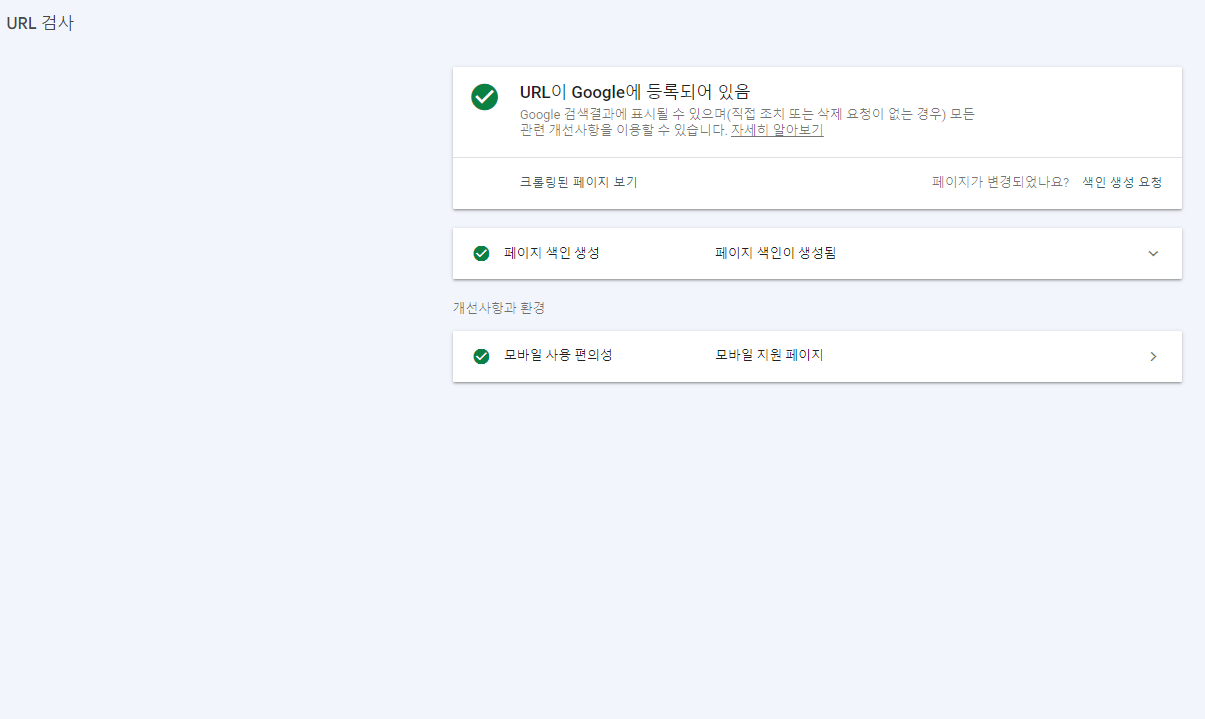The width and height of the screenshot is (1205, 719).
Task: Select the indexing status icon on the coverage card
Action: (481, 253)
